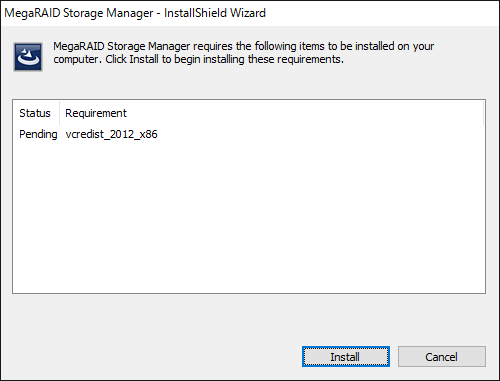The width and height of the screenshot is (500, 381).
Task: Click the blue InstallShield installer icon
Action: [28, 57]
